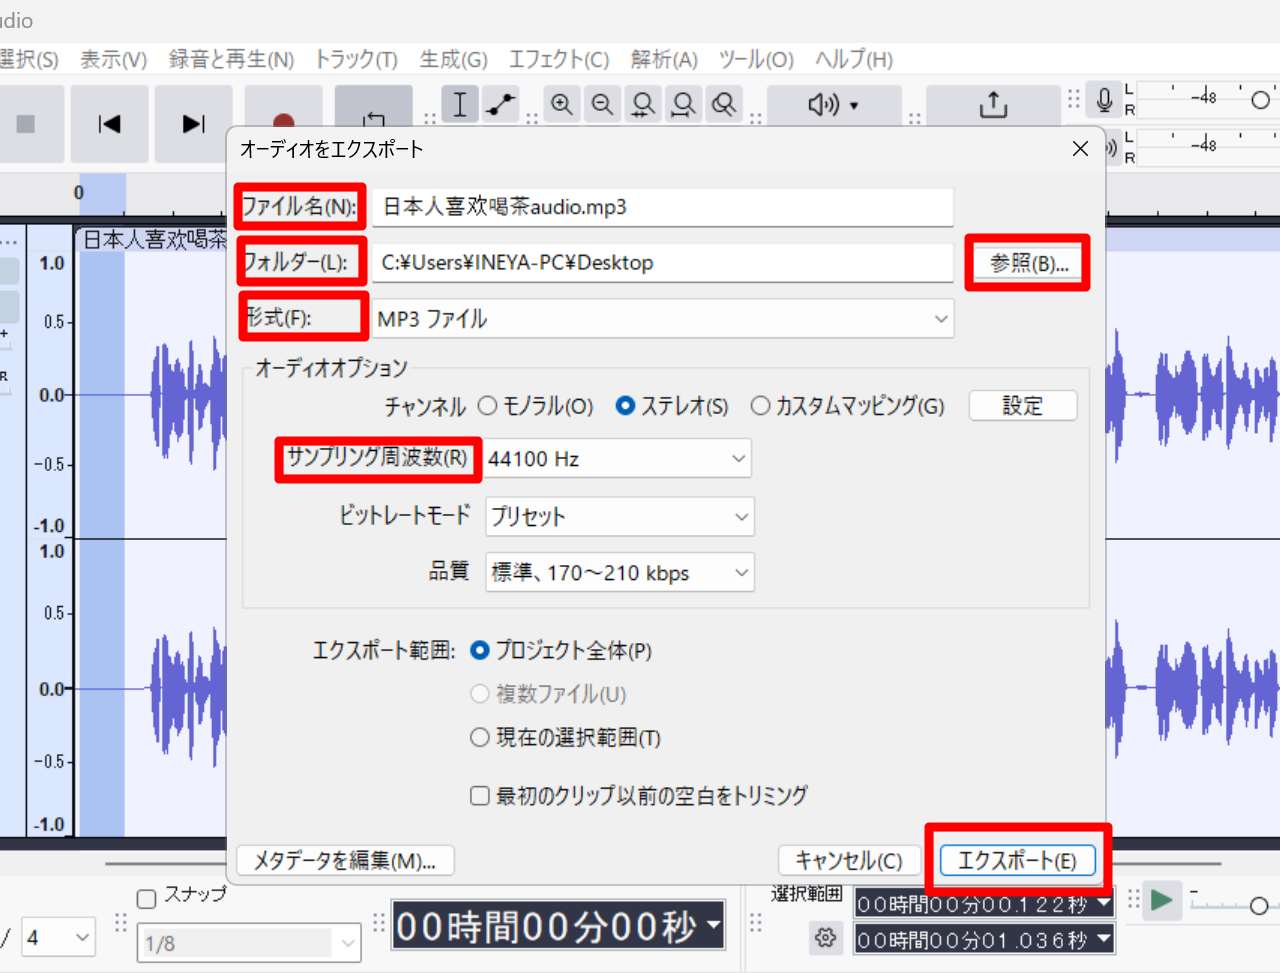
Task: Fit the project to window width
Action: tap(683, 104)
